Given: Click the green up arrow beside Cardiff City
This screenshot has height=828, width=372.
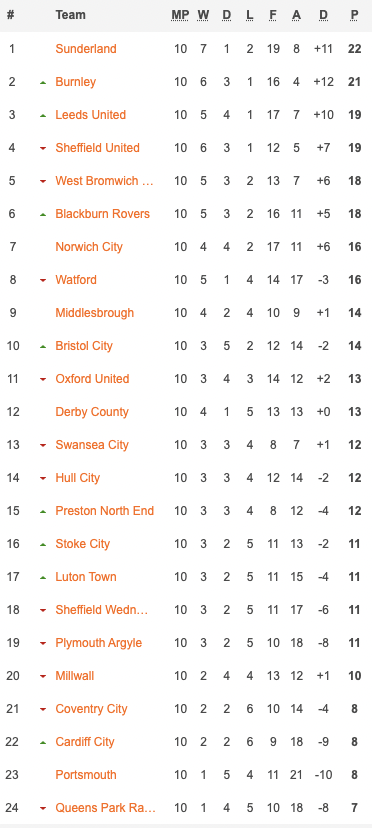Looking at the screenshot, I should [x=43, y=742].
